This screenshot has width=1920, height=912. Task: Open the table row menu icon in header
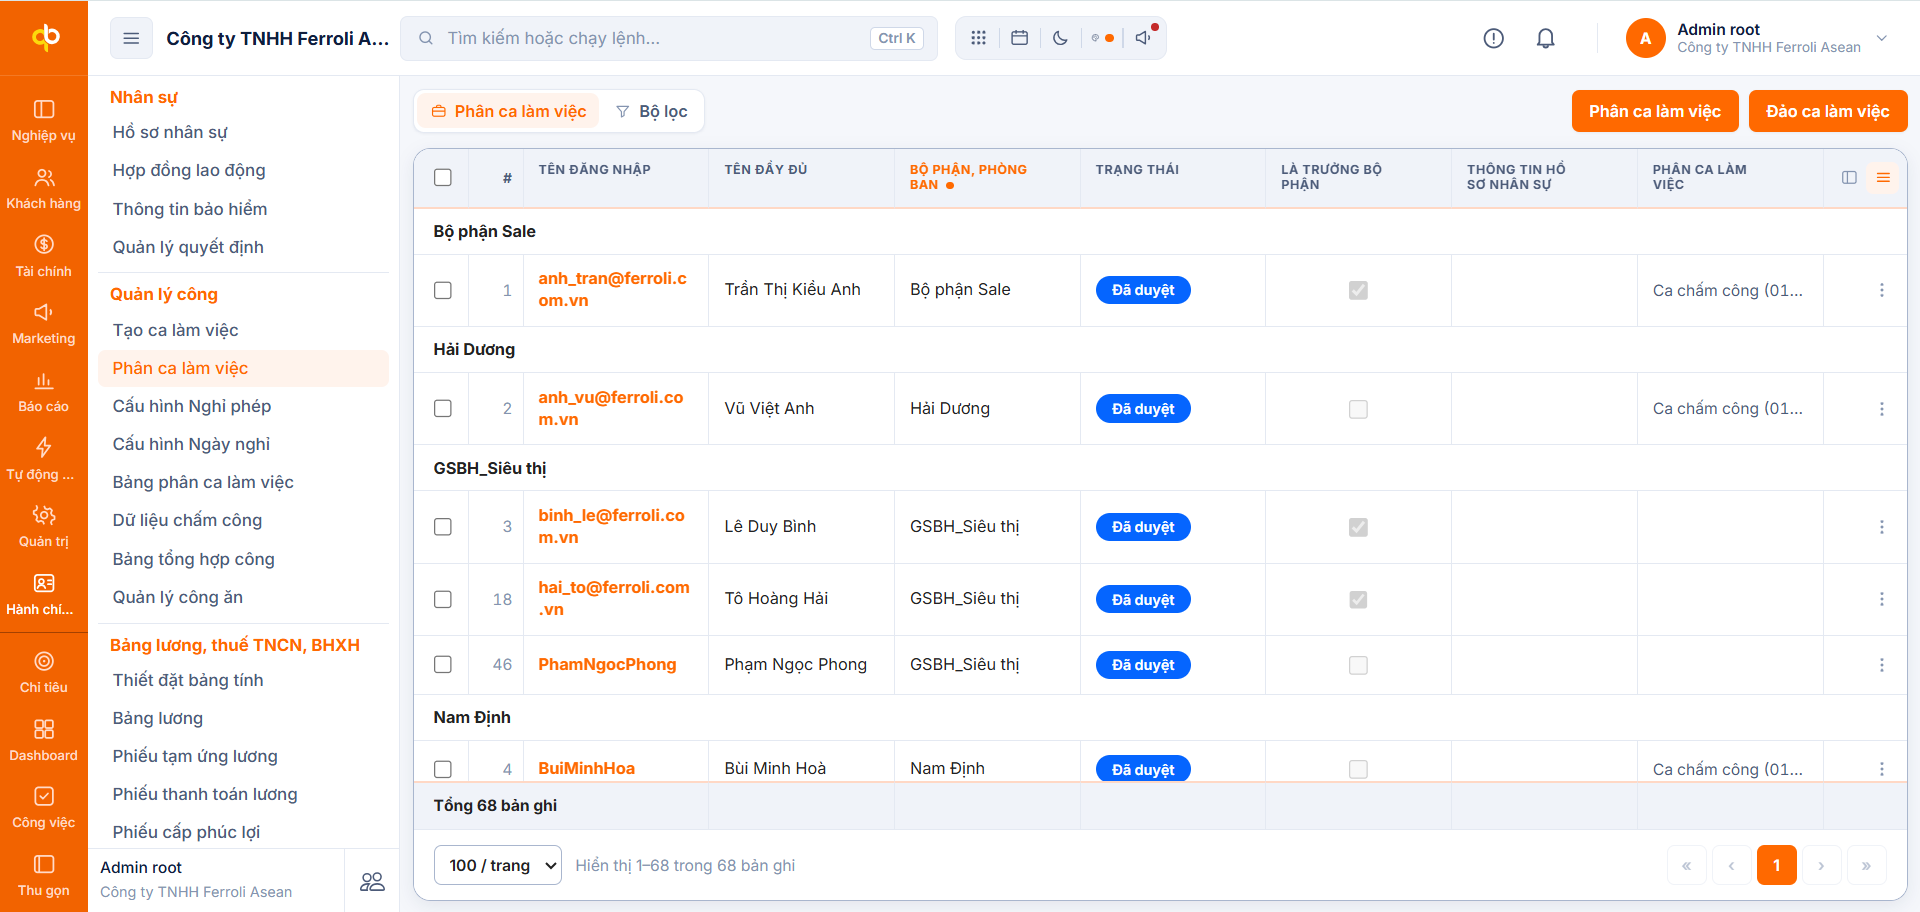[1883, 177]
